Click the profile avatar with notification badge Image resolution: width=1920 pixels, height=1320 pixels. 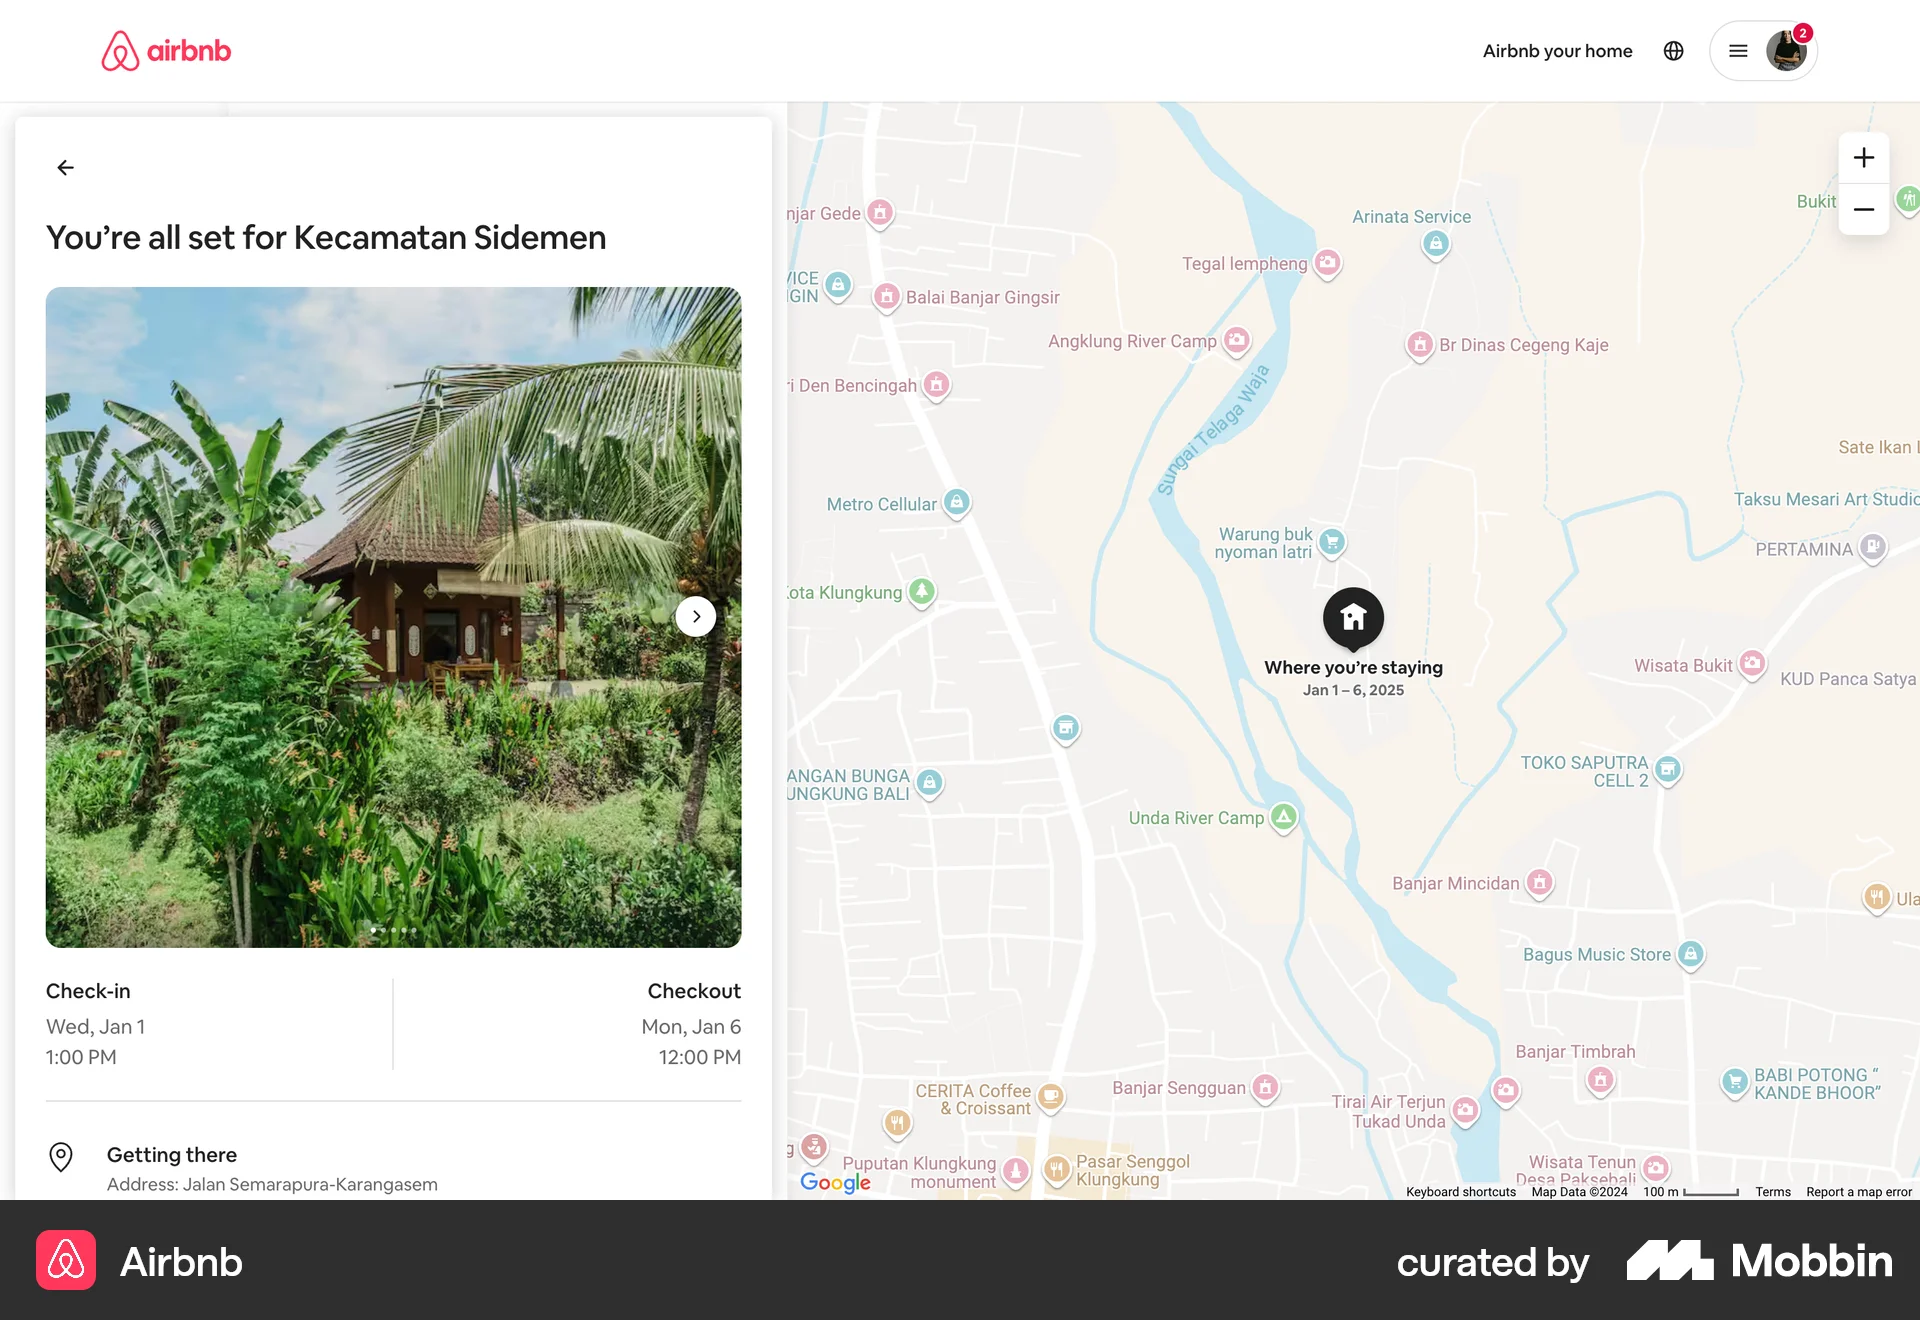(x=1786, y=50)
